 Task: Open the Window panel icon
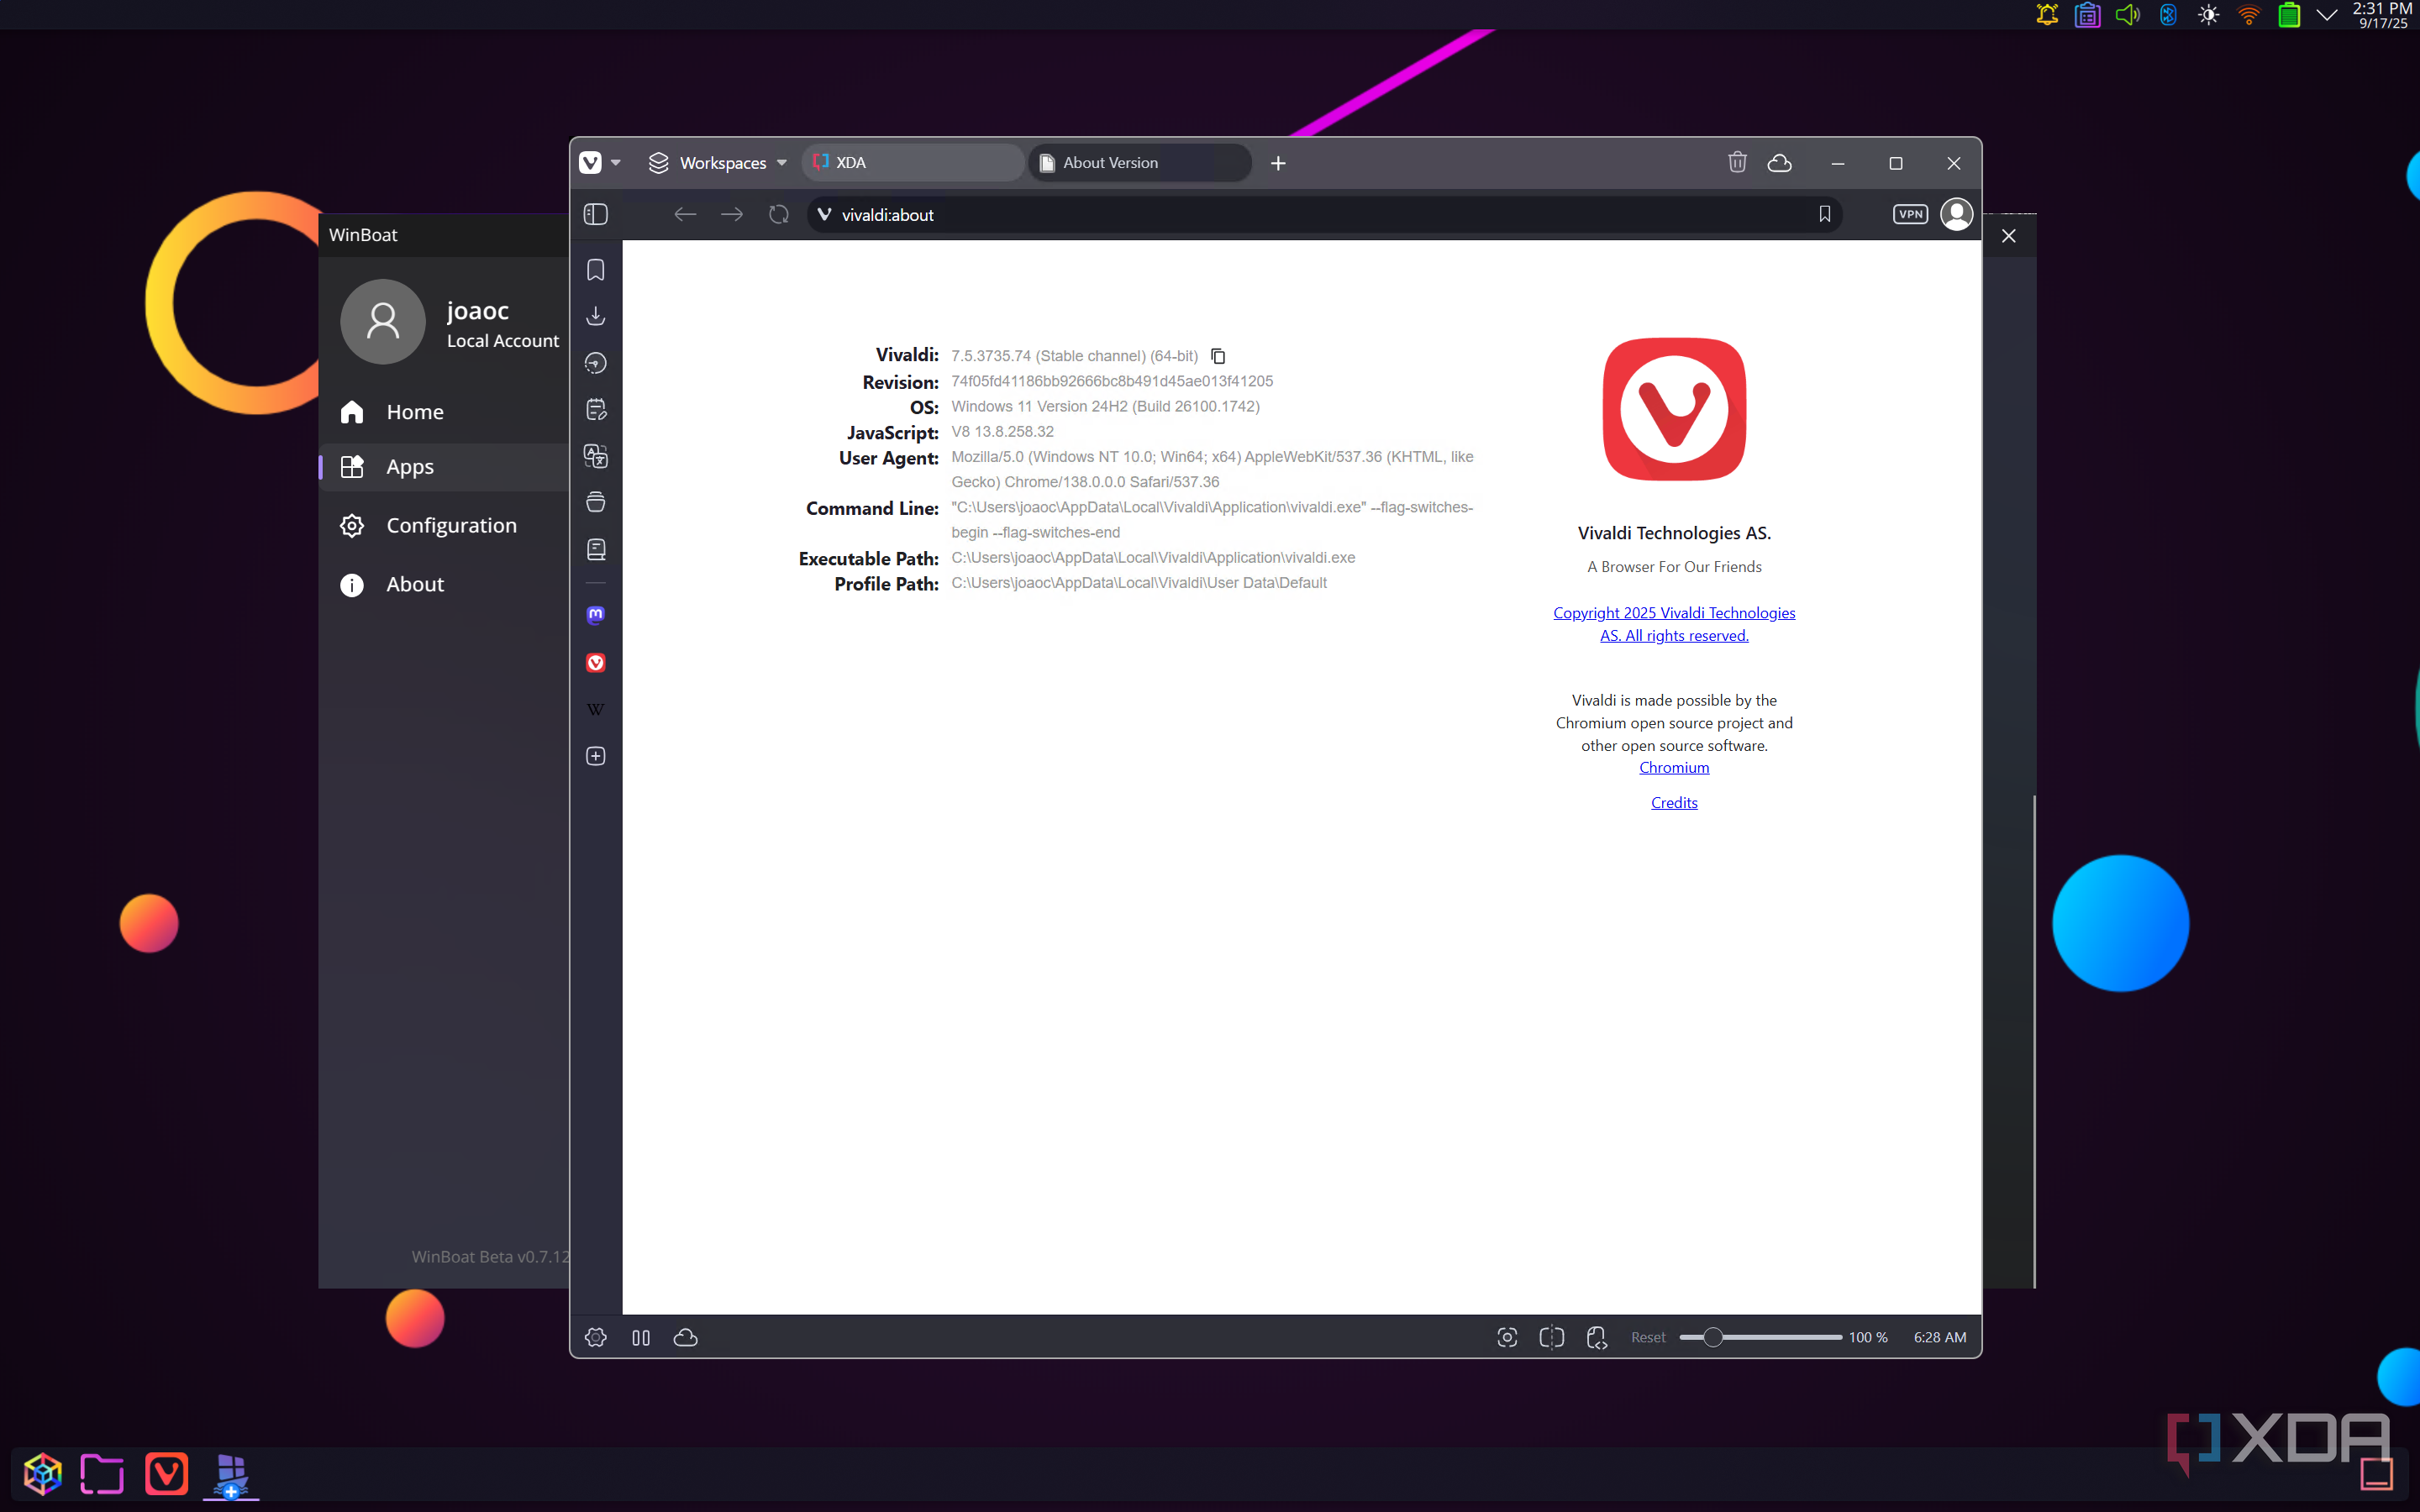[595, 502]
